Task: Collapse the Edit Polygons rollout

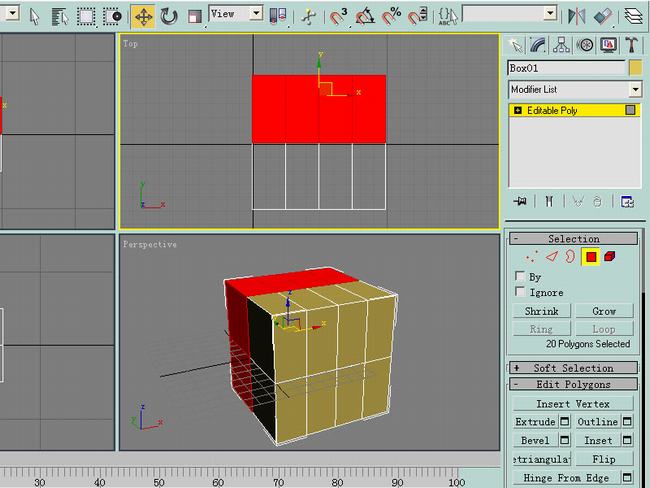Action: click(x=573, y=384)
